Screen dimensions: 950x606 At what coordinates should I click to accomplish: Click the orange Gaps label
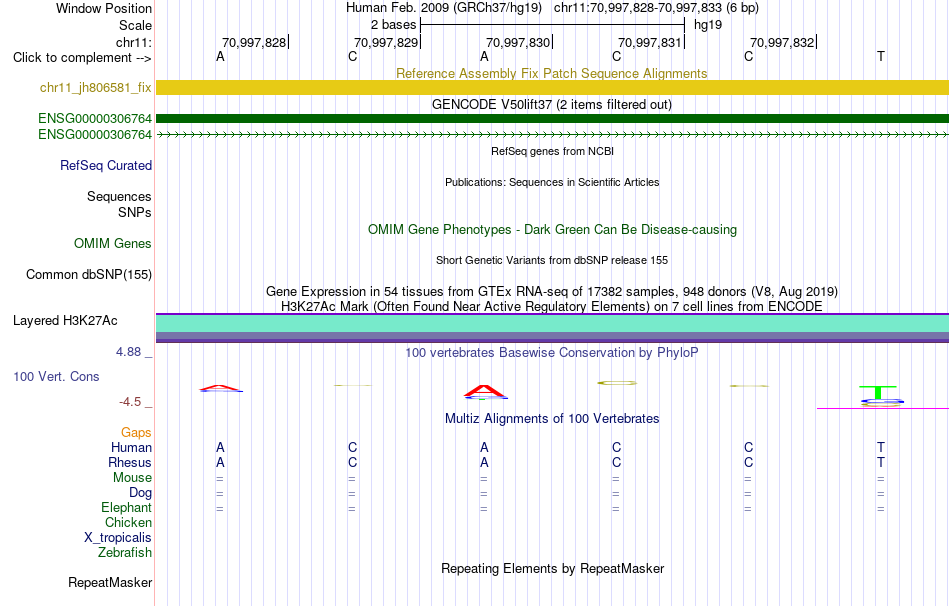(136, 432)
